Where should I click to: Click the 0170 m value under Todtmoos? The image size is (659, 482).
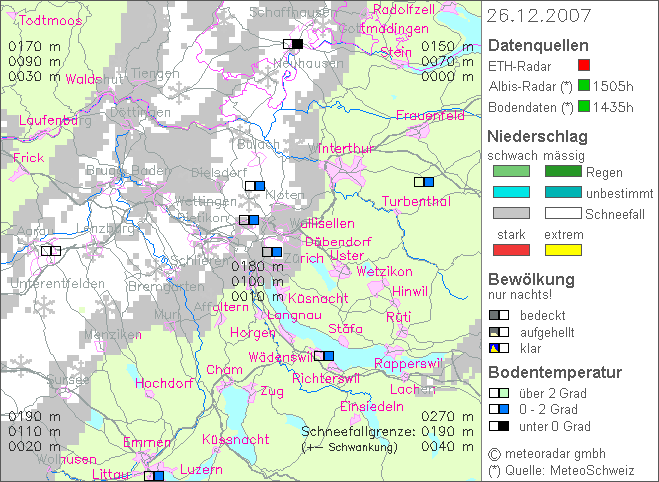click(34, 46)
